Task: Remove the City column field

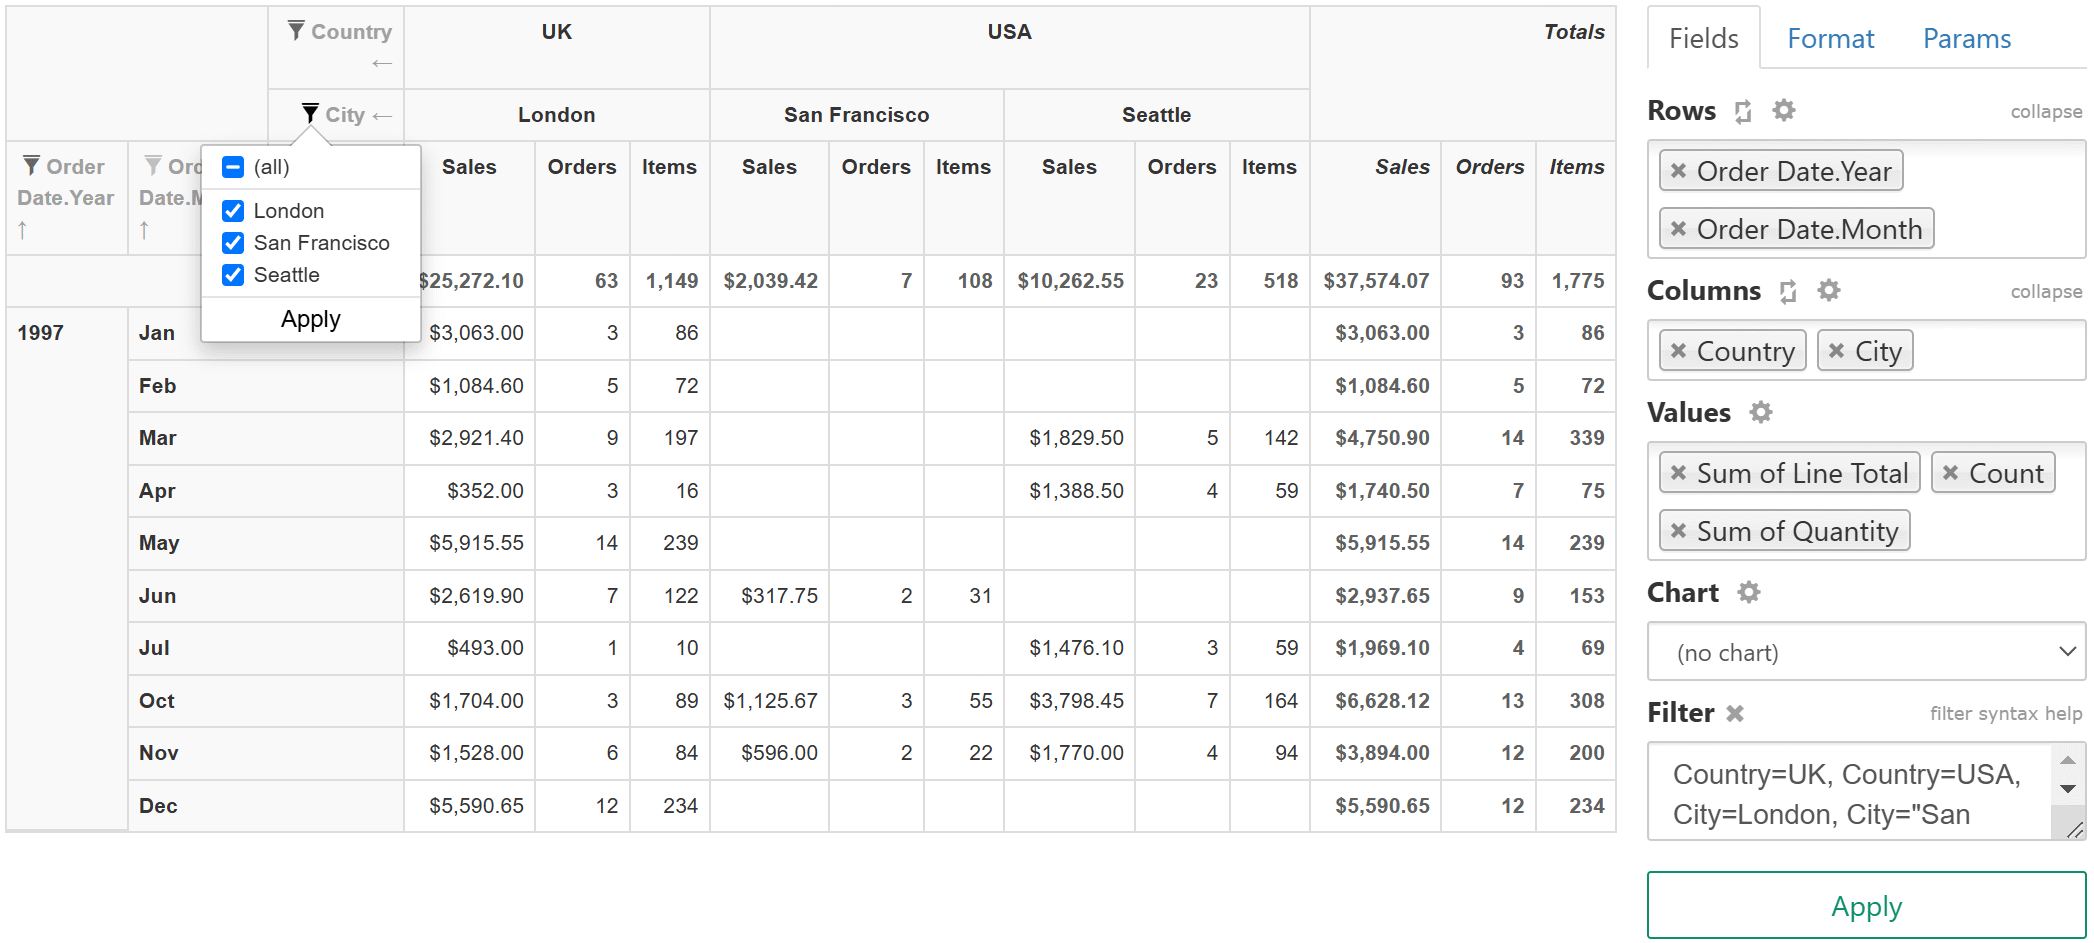Action: pyautogui.click(x=1837, y=351)
